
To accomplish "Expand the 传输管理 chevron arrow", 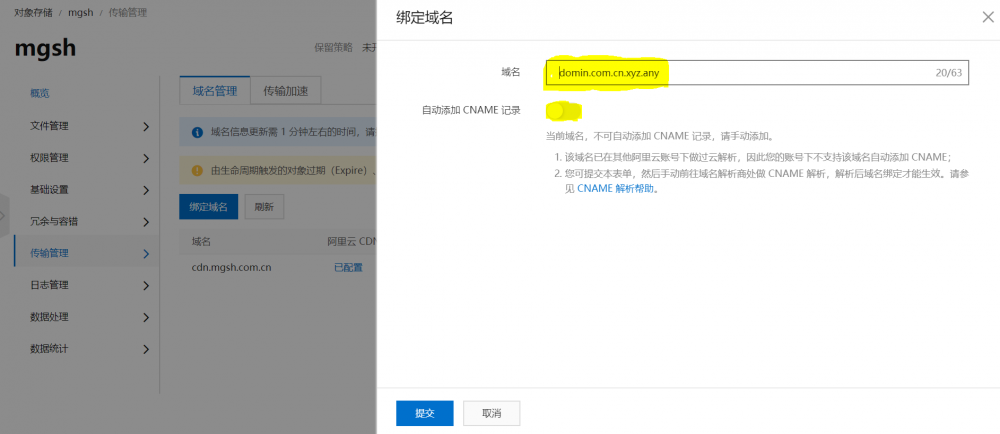I will pyautogui.click(x=146, y=254).
